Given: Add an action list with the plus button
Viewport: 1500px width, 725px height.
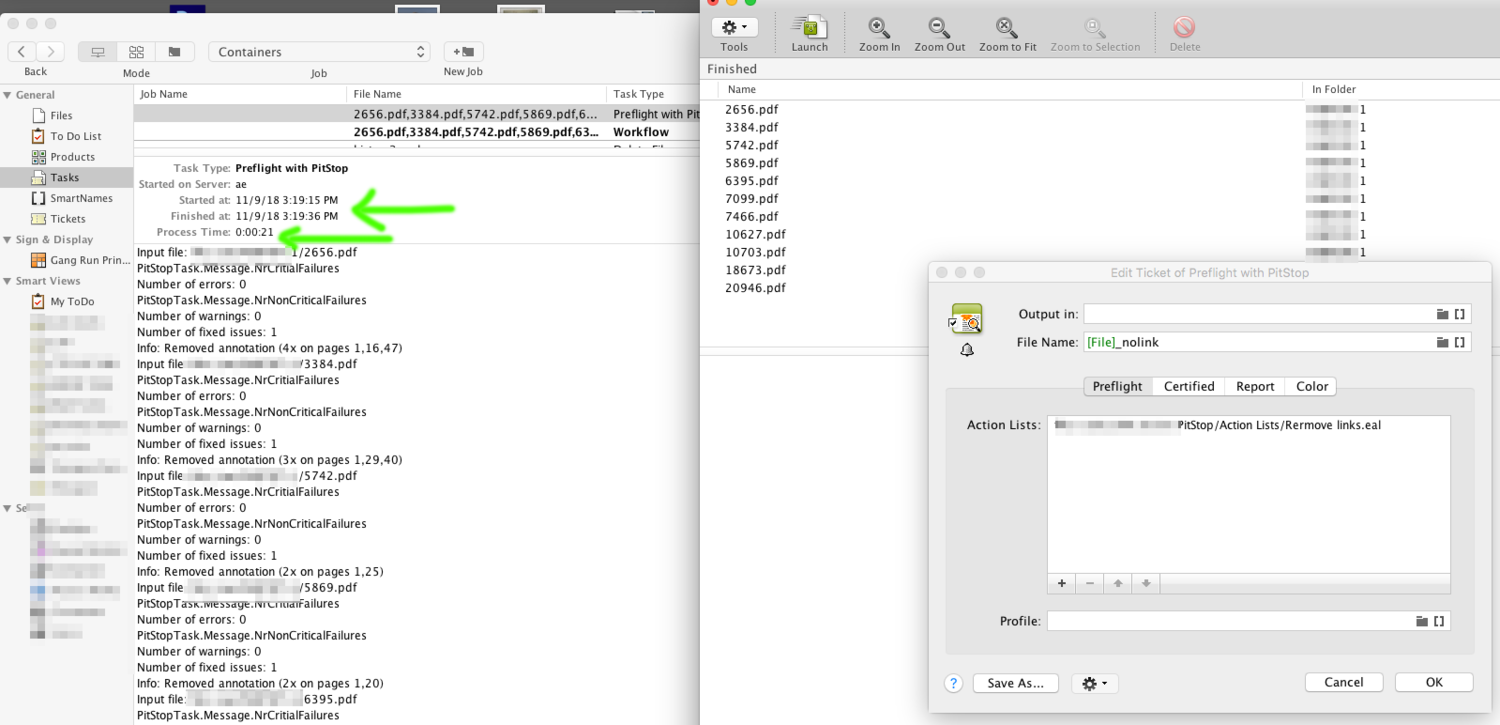Looking at the screenshot, I should point(1062,583).
